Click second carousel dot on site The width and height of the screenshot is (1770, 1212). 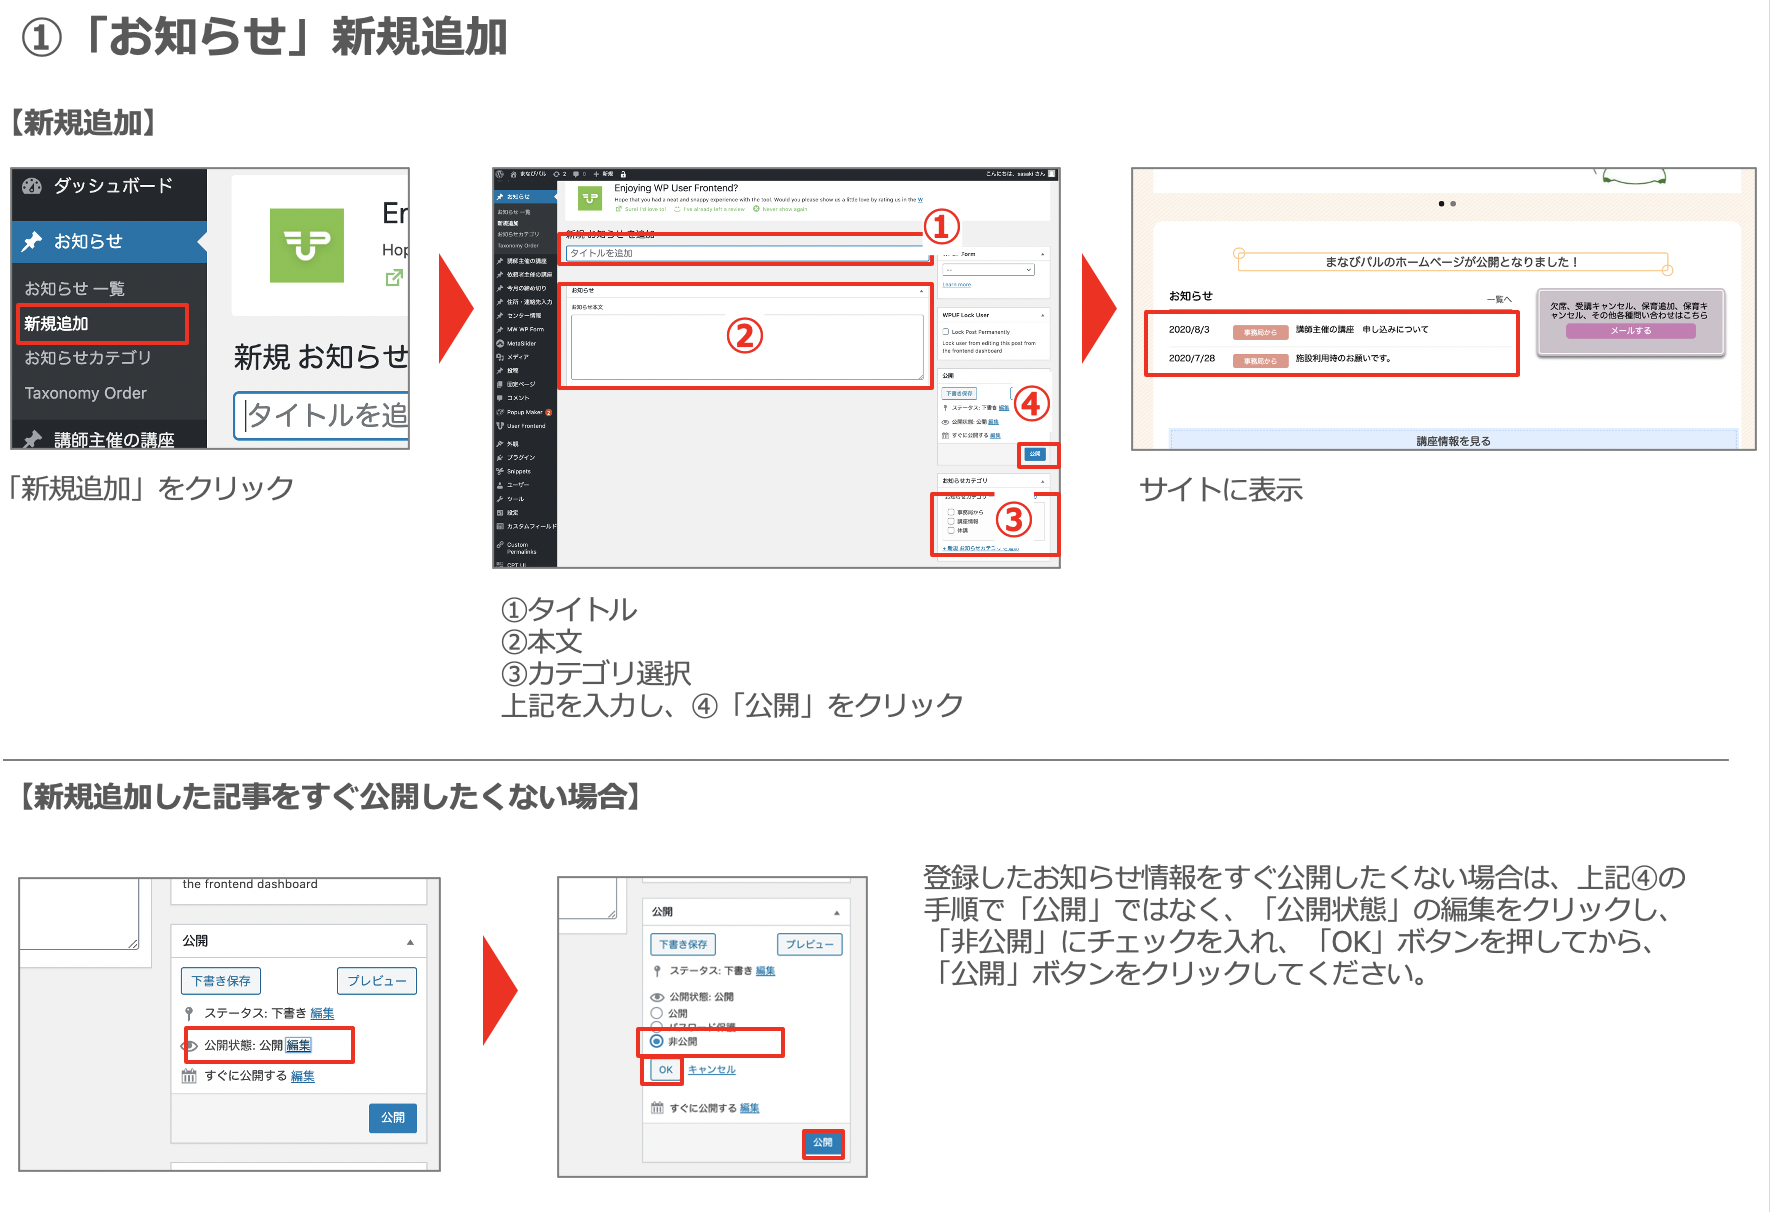click(x=1453, y=203)
